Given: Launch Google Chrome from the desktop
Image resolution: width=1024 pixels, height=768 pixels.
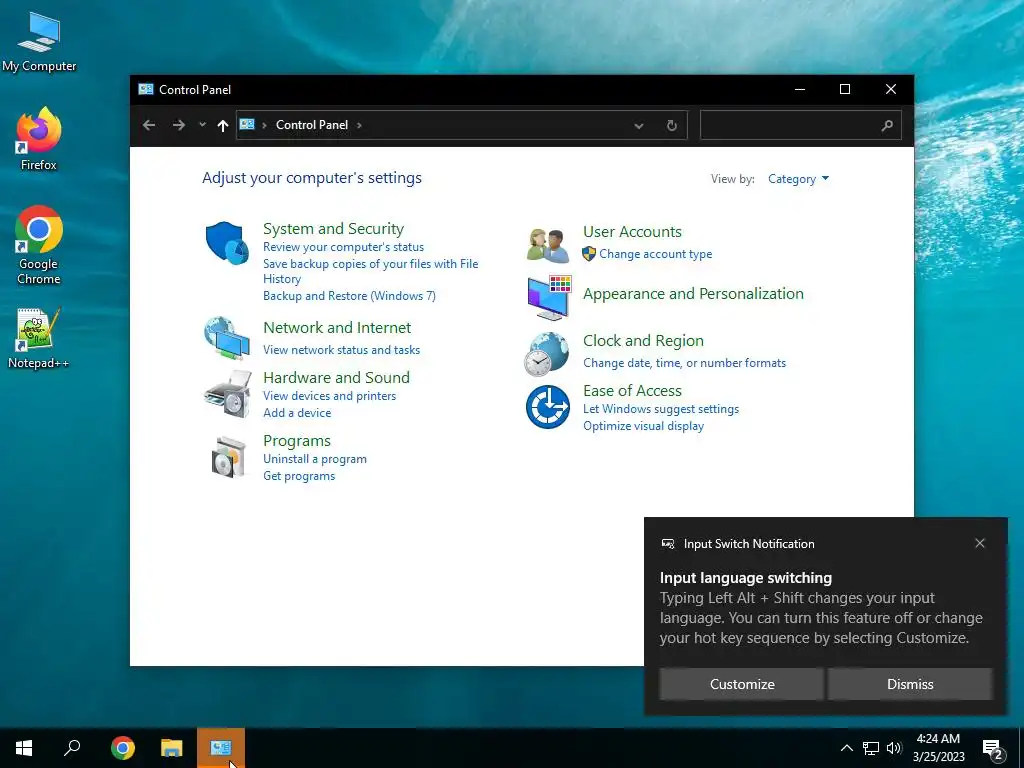Looking at the screenshot, I should pyautogui.click(x=39, y=245).
